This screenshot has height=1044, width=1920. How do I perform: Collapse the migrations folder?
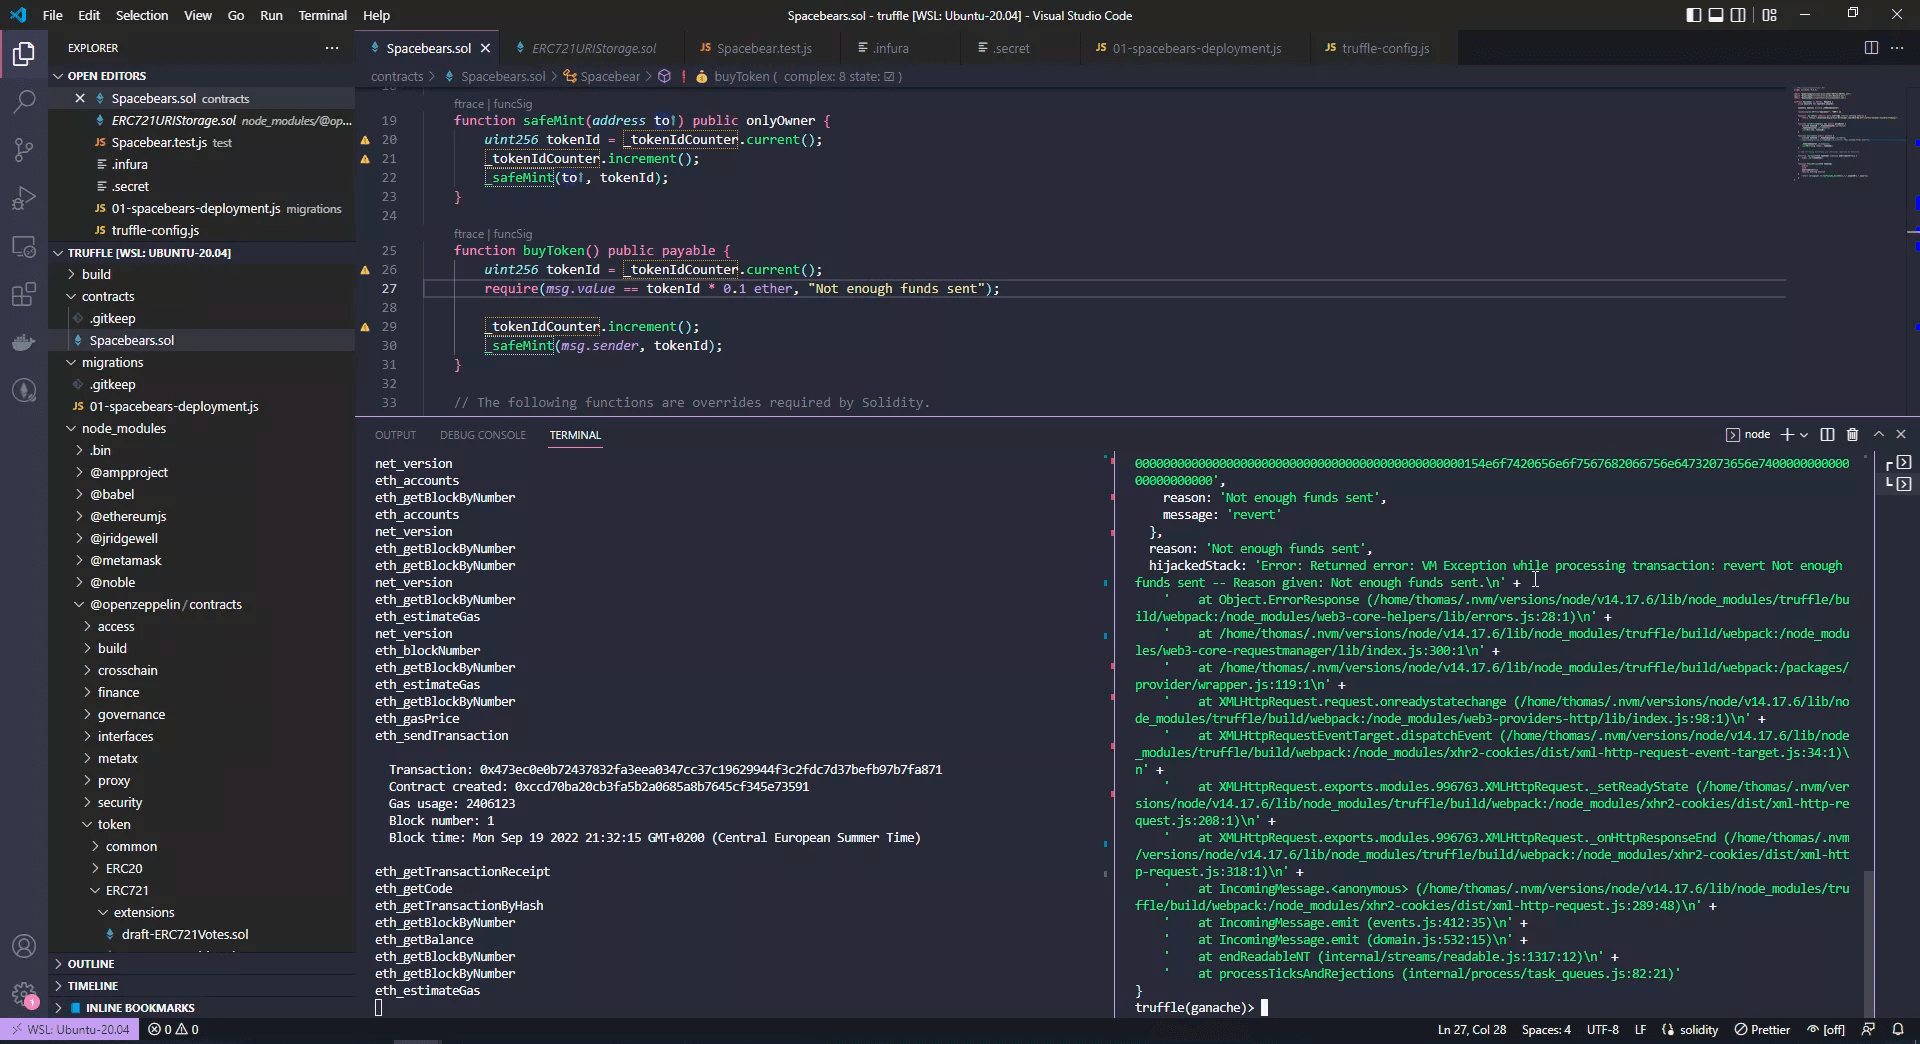pos(112,362)
